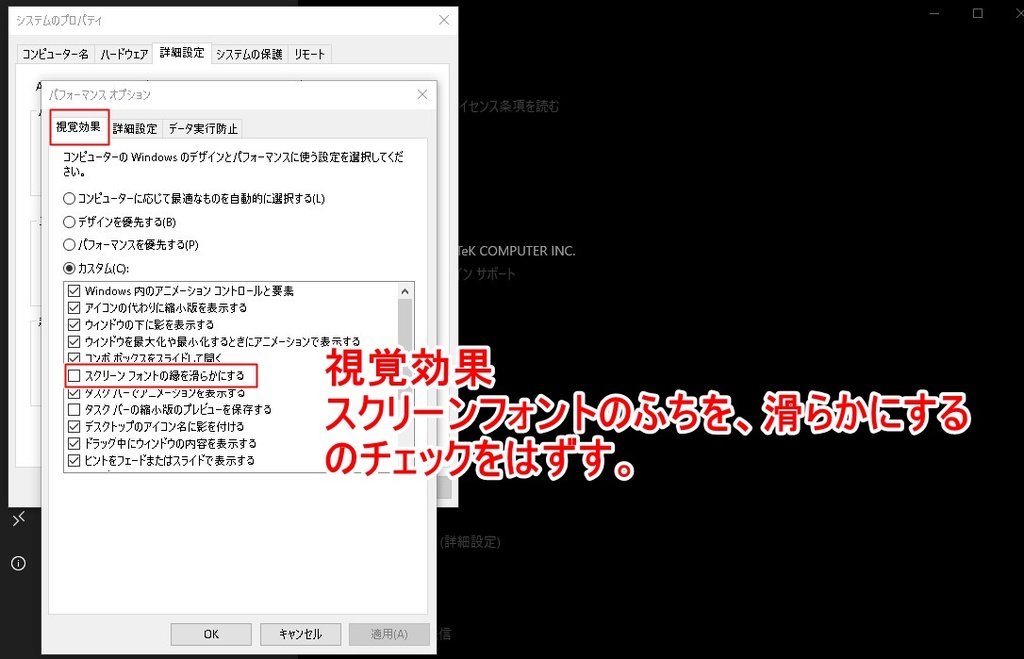Check タスク バーの縮小版のプレビューを保存する box
1024x659 pixels.
tap(73, 409)
